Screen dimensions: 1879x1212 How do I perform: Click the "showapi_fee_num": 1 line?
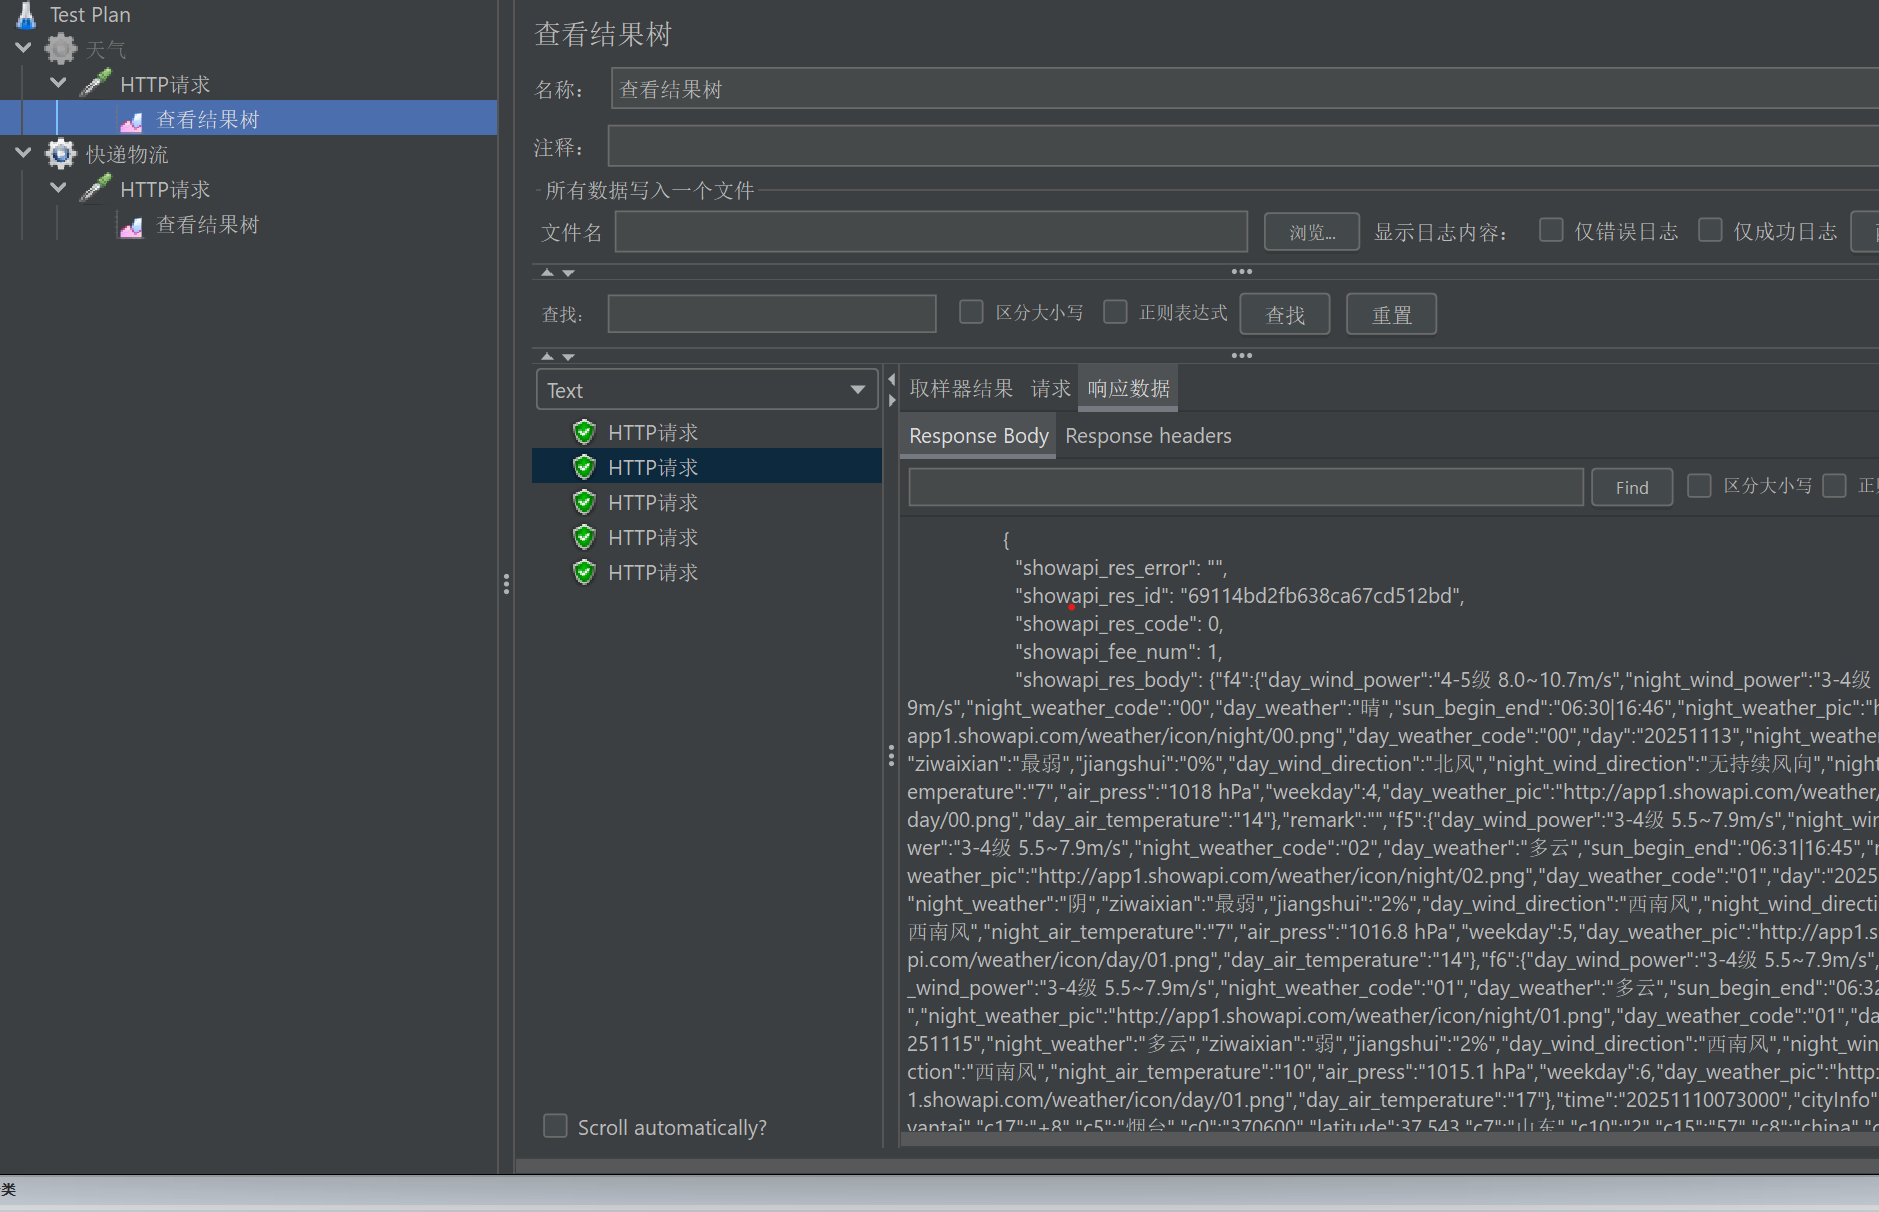click(x=1119, y=652)
